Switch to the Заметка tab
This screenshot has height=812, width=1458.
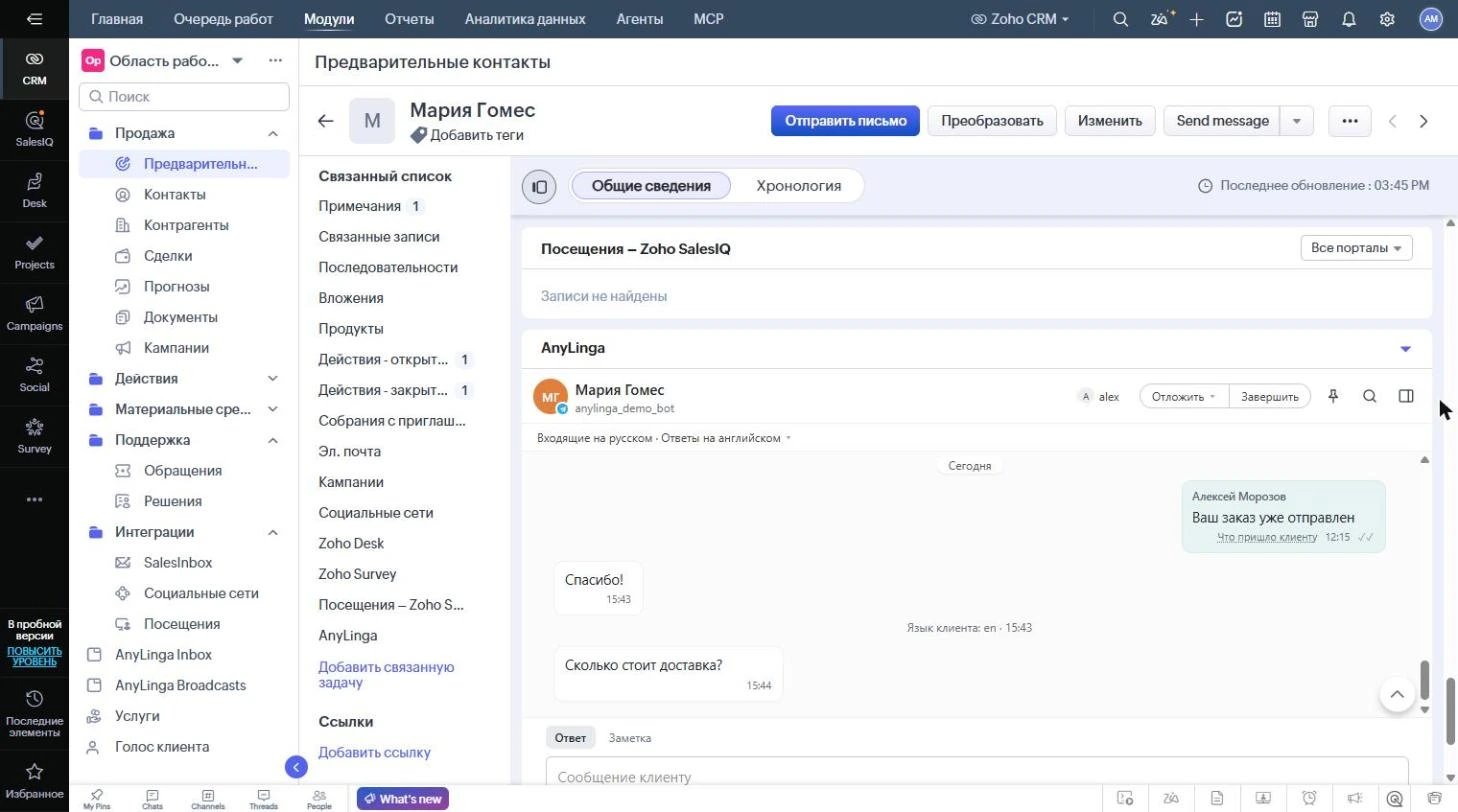pyautogui.click(x=630, y=738)
